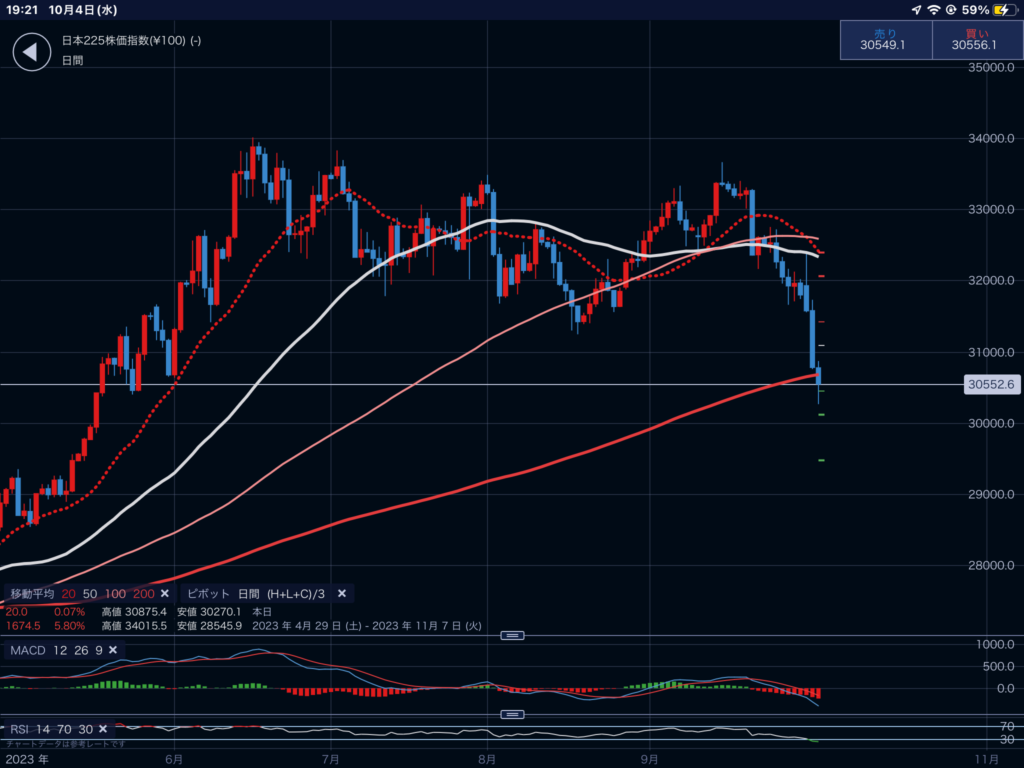
Task: Open the MACD 12 26 9 settings
Action: (x=55, y=651)
